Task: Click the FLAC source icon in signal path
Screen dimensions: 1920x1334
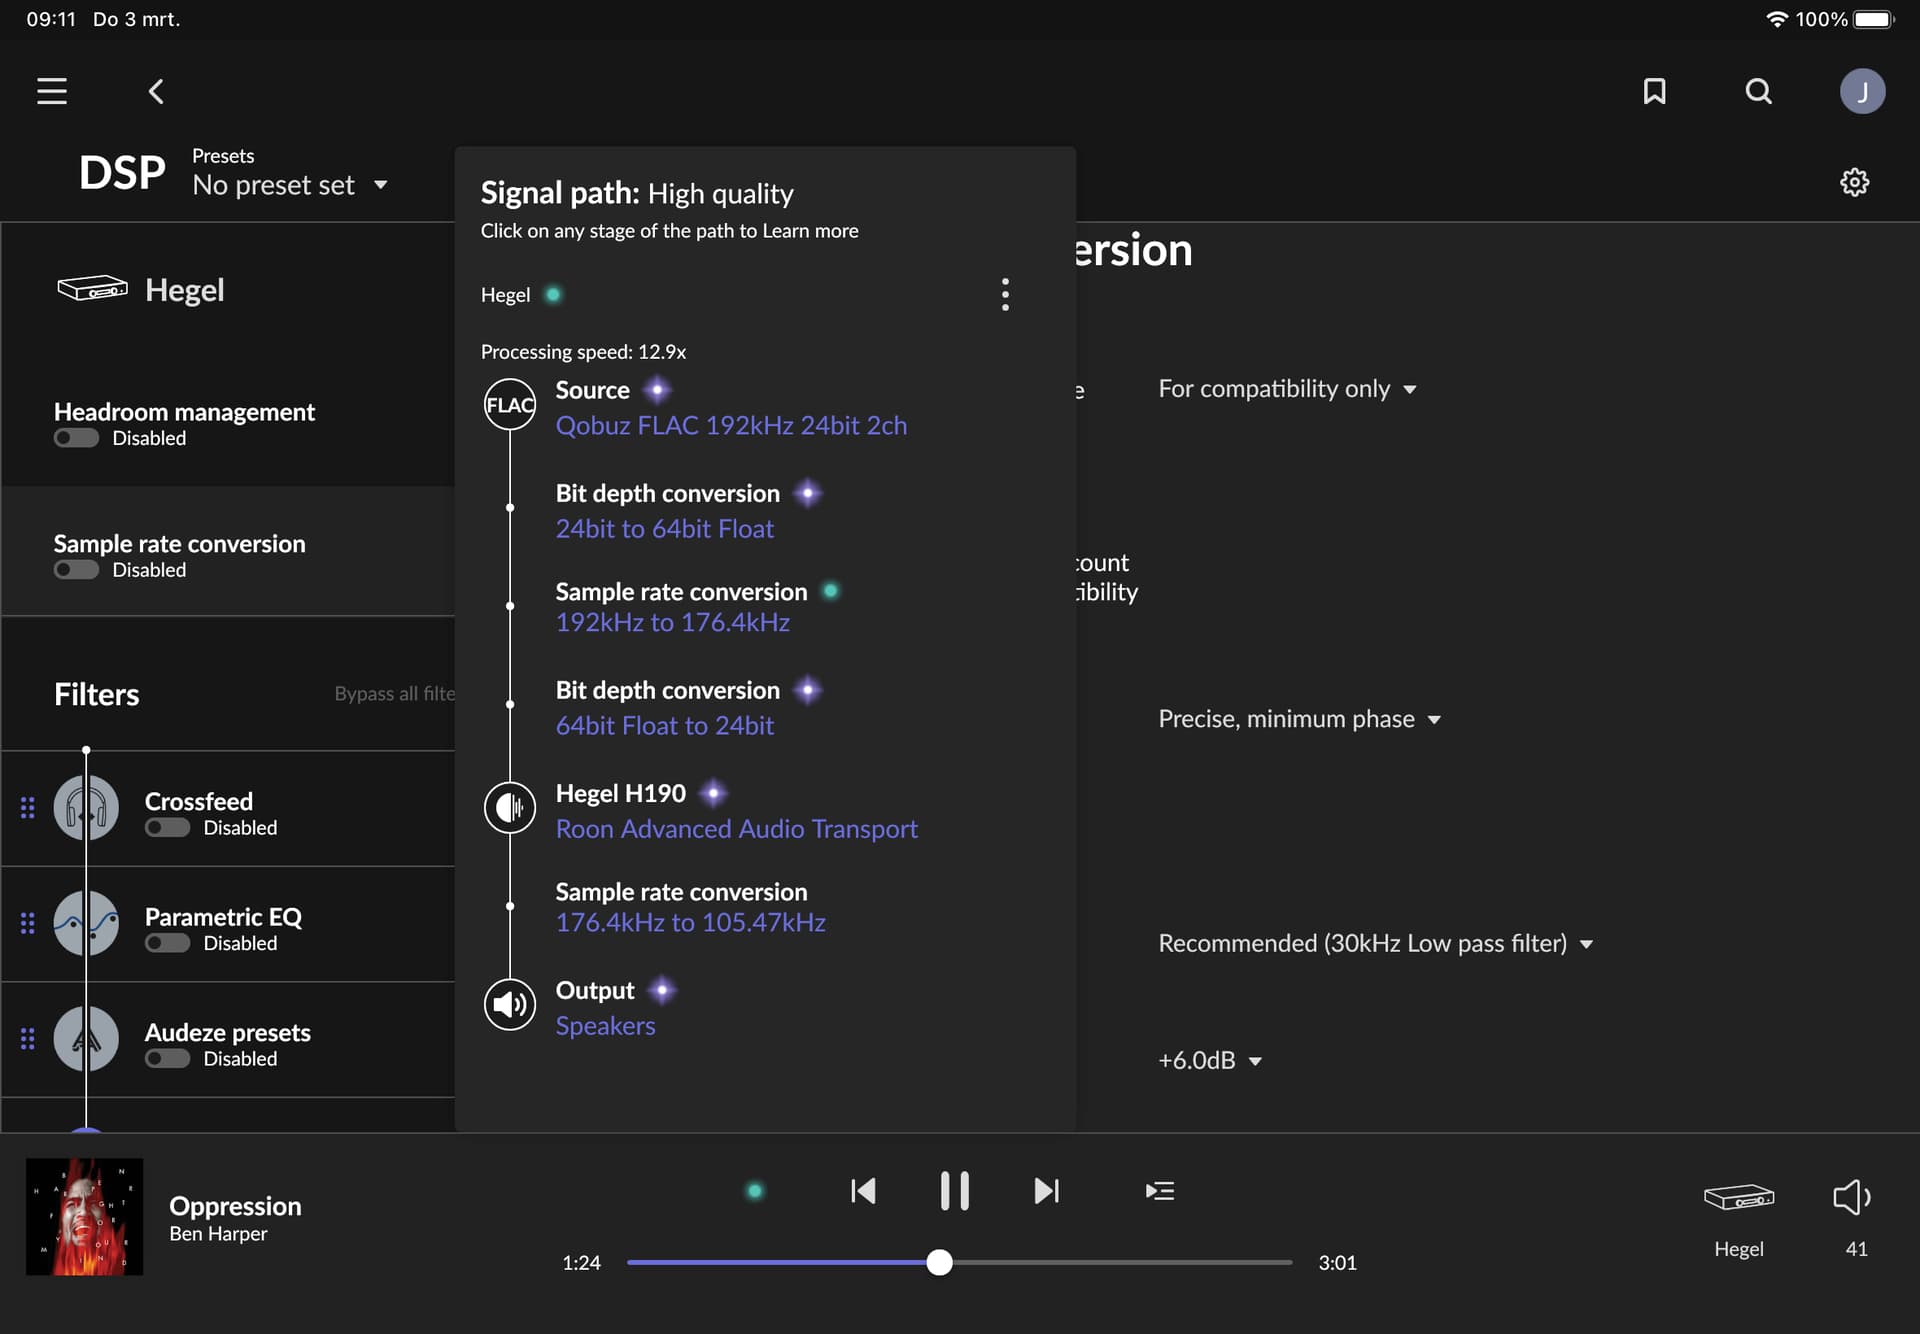Action: coord(510,405)
